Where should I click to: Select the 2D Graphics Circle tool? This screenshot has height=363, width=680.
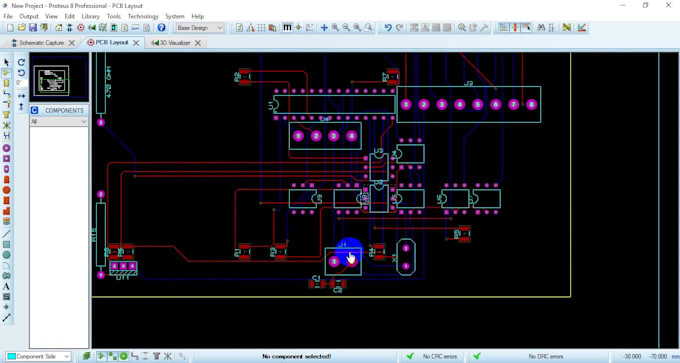tap(7, 255)
